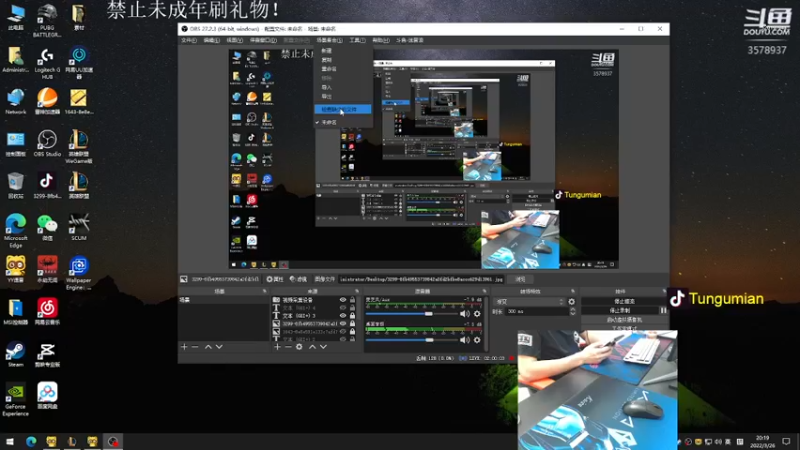Image resolution: width=800 pixels, height=450 pixels.
Task: Add a new source with plus icon
Action: [277, 347]
